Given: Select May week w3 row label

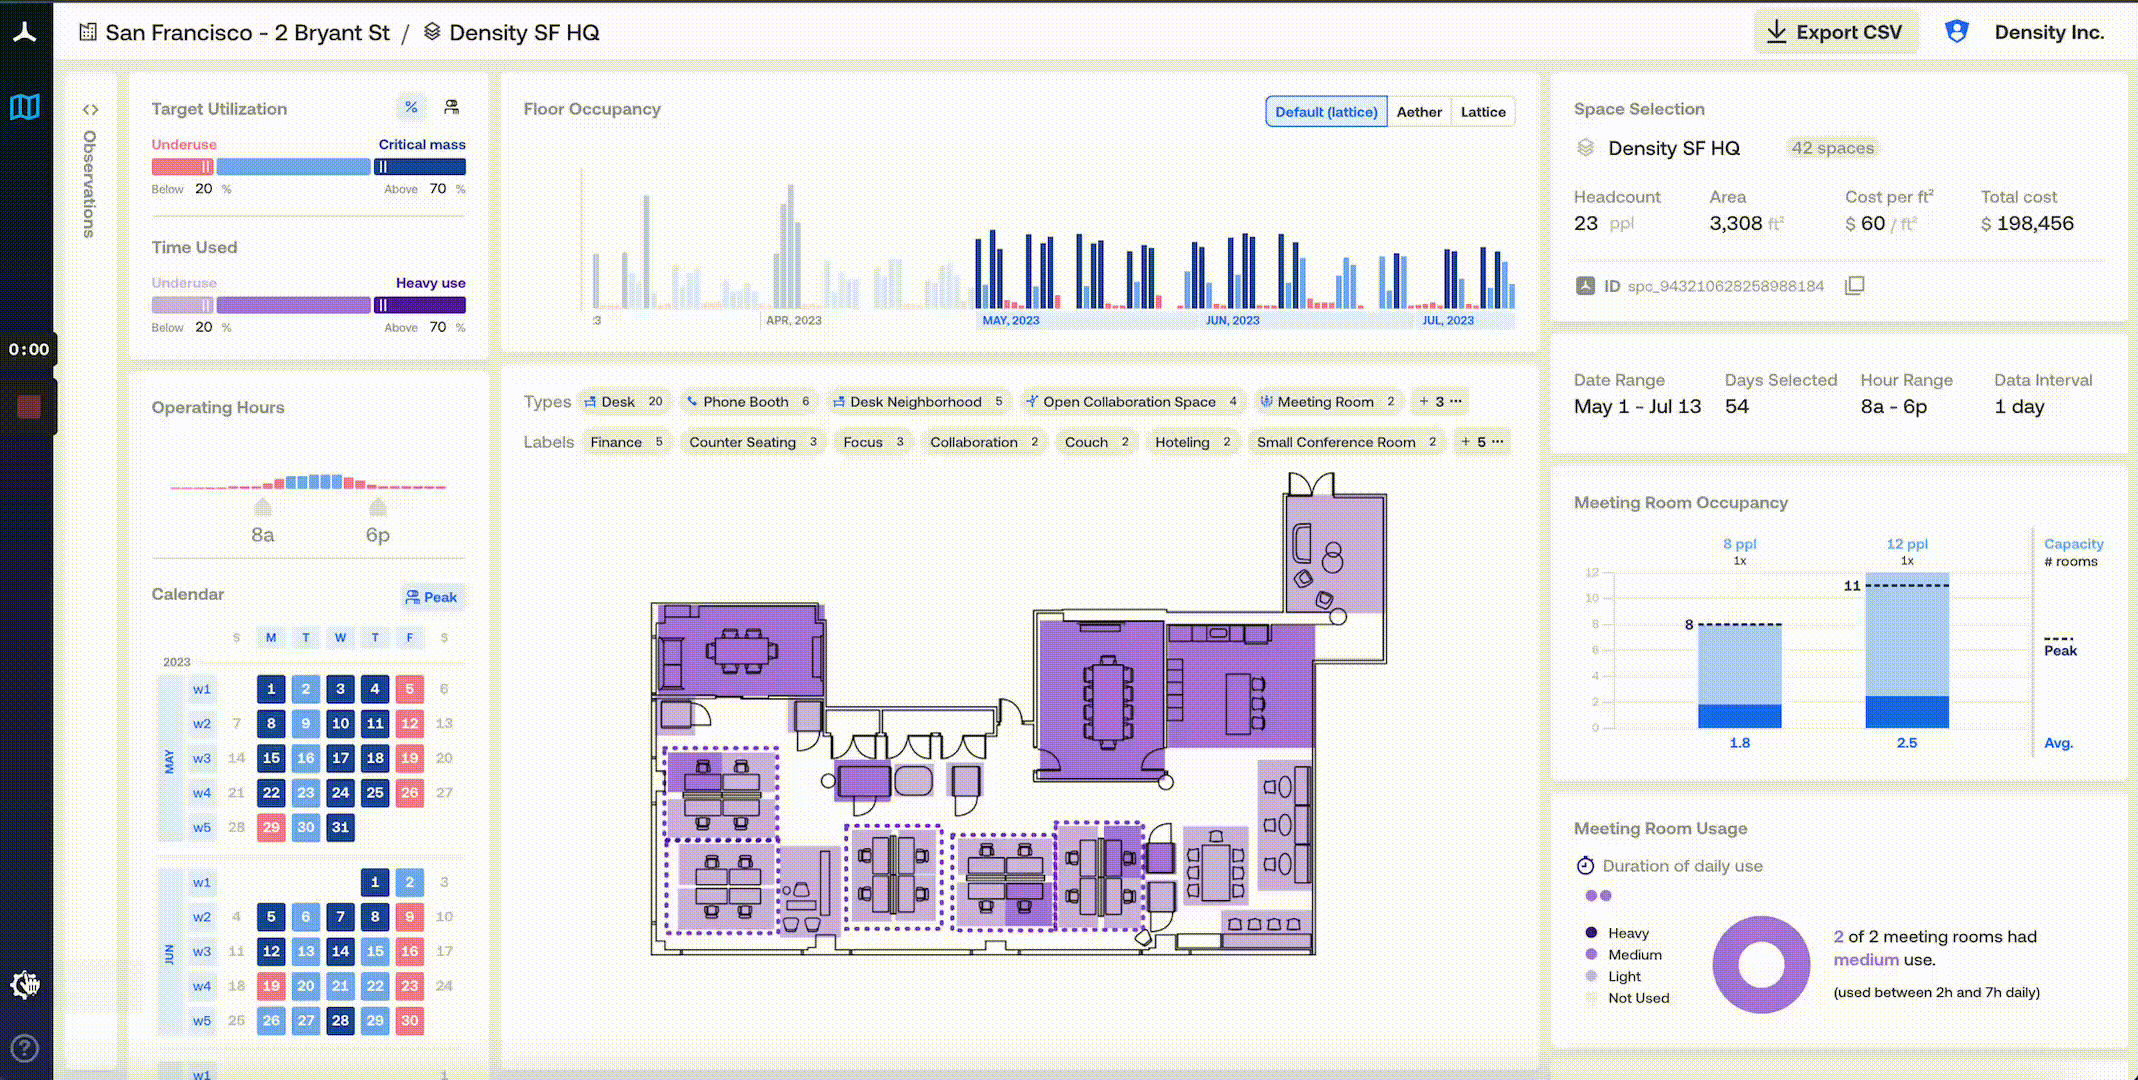Looking at the screenshot, I should (x=202, y=758).
